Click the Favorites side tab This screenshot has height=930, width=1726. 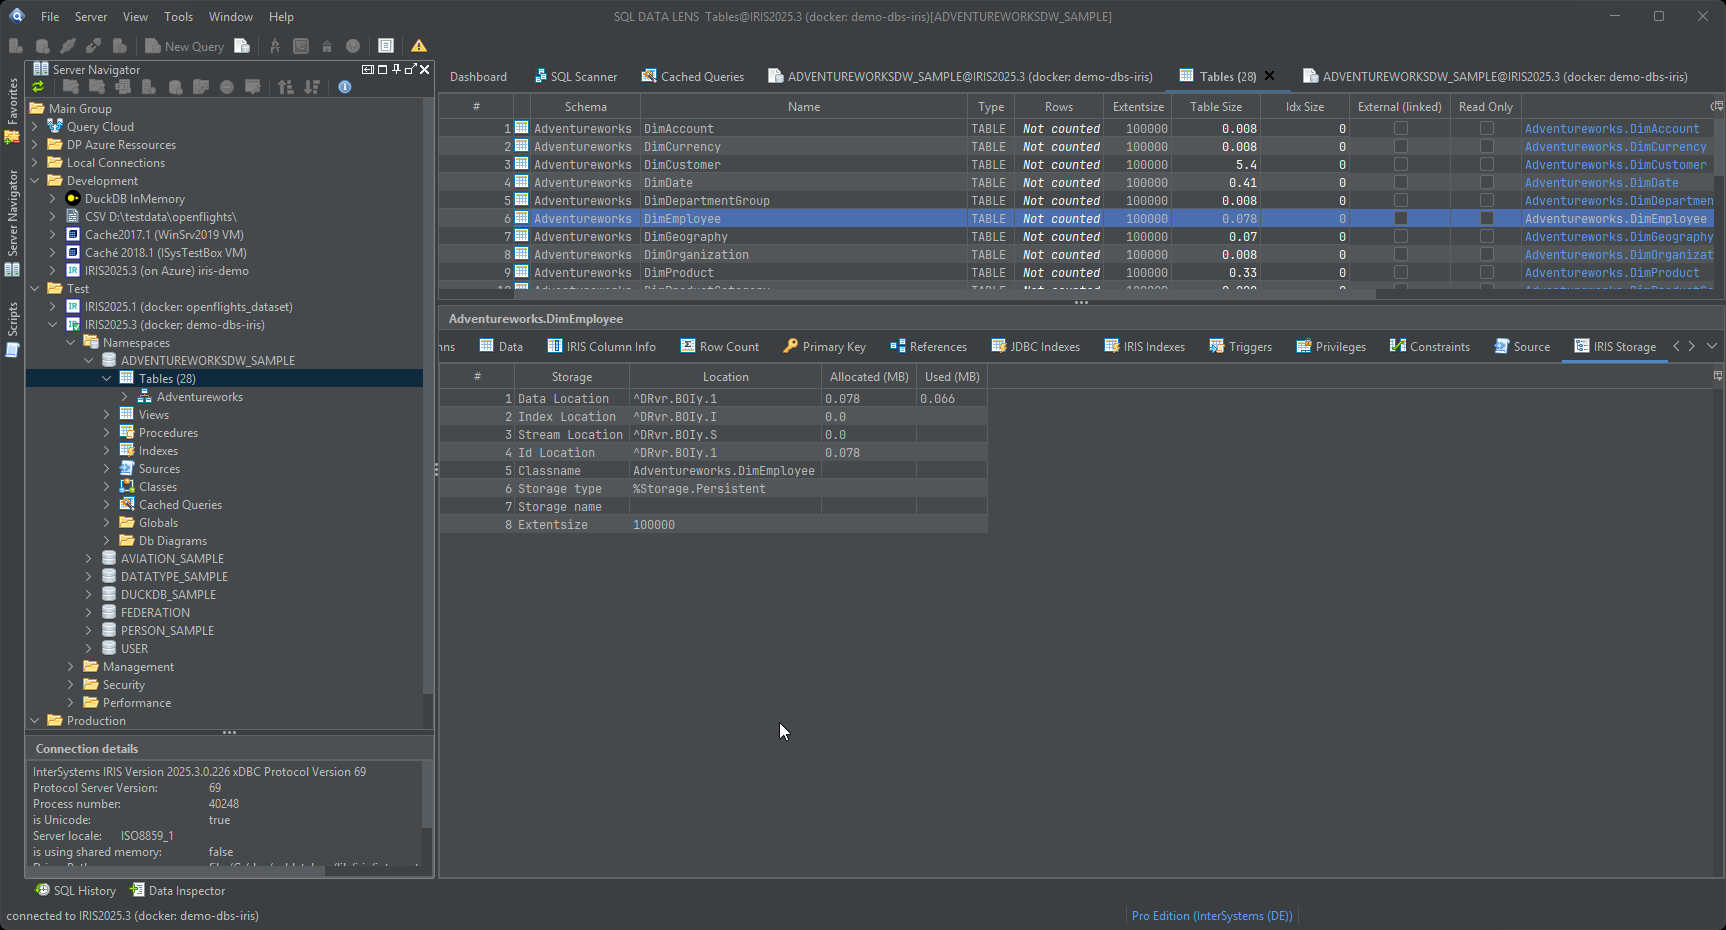click(x=12, y=110)
